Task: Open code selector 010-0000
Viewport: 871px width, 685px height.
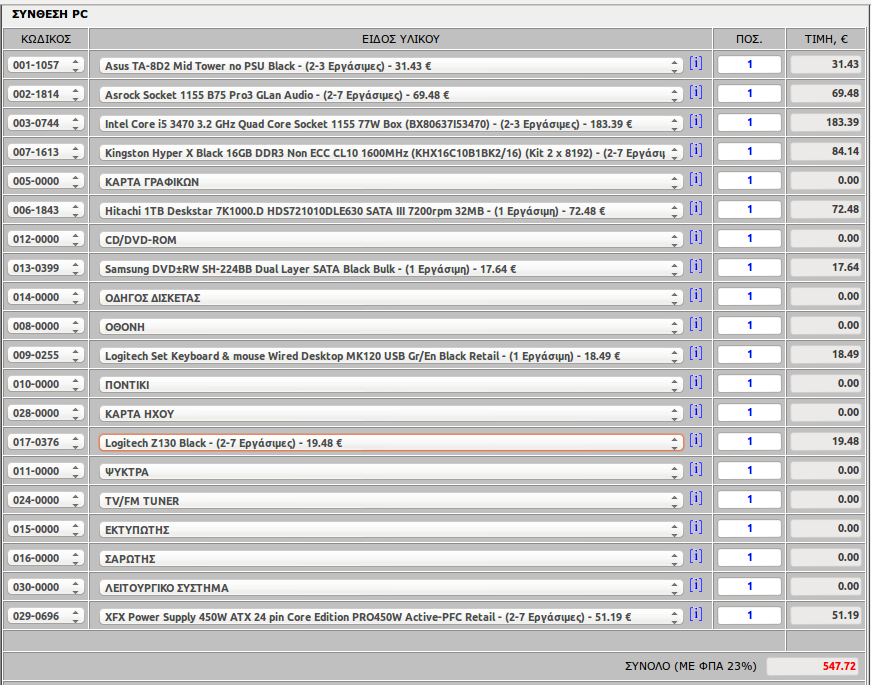Action: click(46, 384)
